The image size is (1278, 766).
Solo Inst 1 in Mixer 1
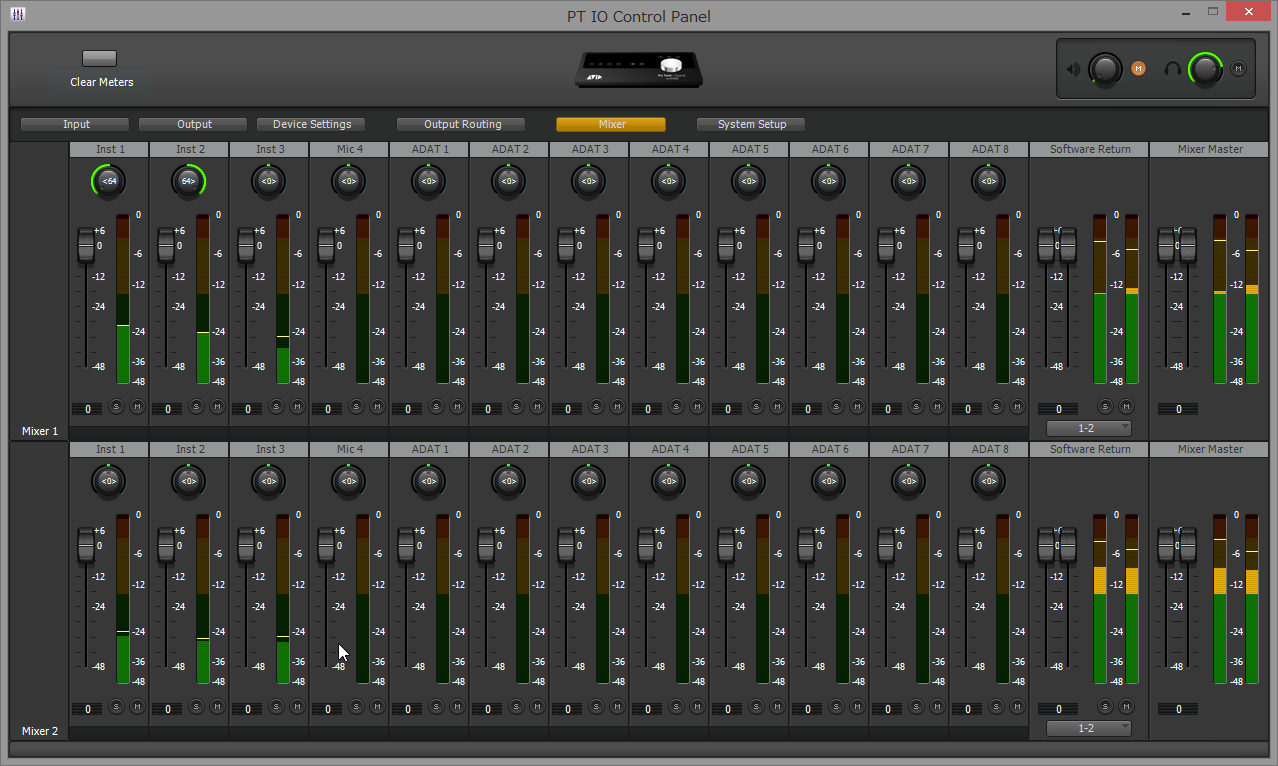tap(116, 406)
